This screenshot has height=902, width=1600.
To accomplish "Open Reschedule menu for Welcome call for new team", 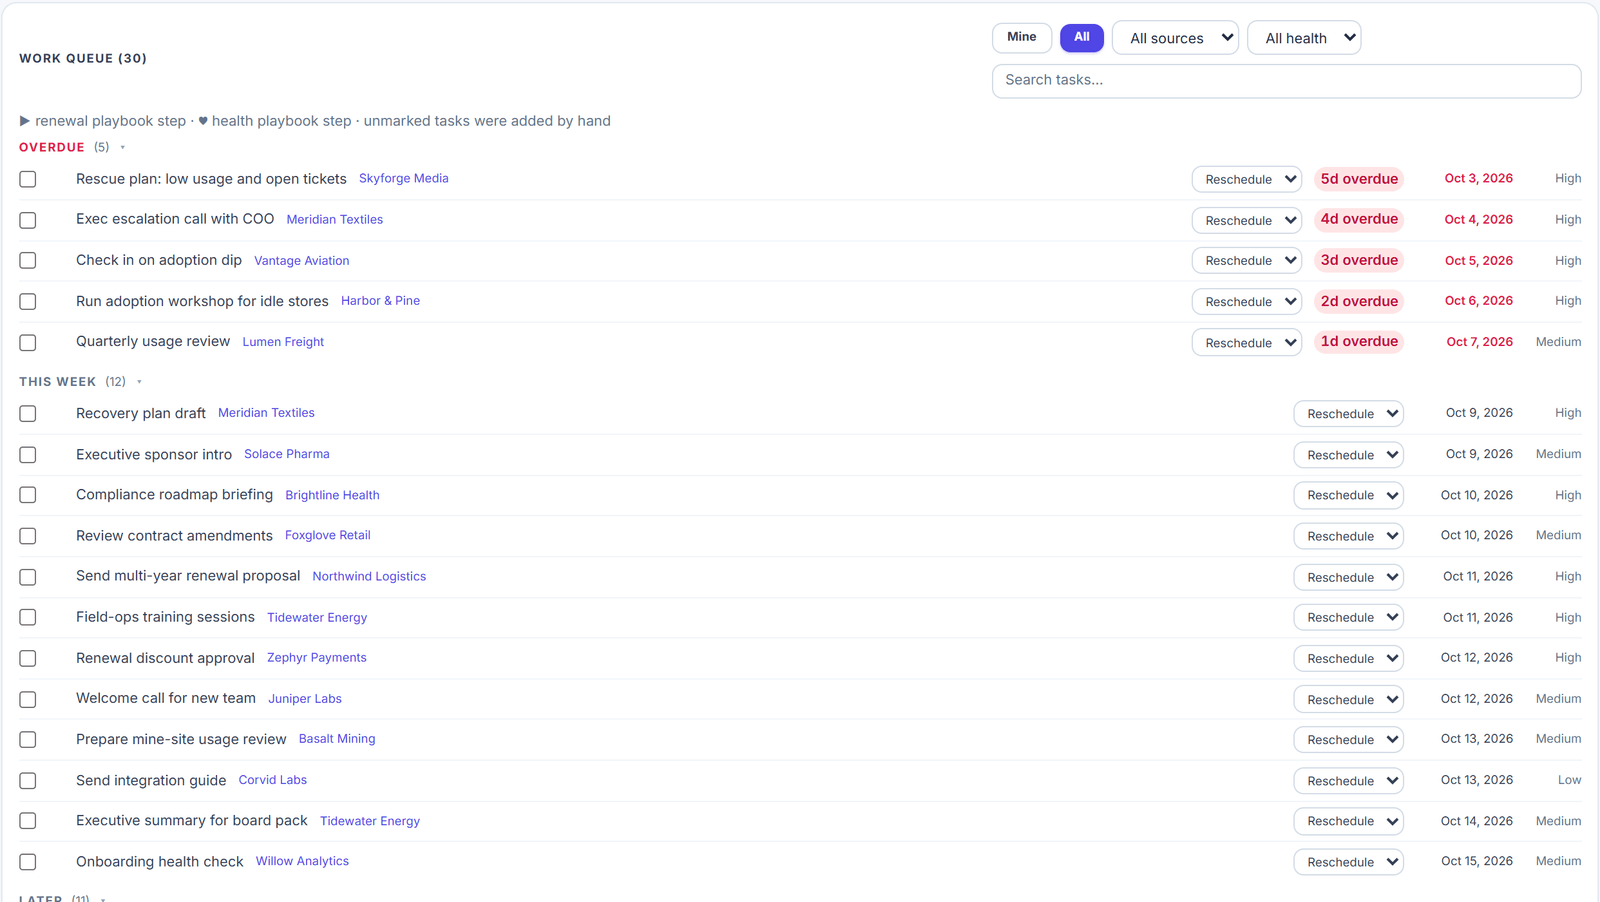I will pyautogui.click(x=1349, y=699).
